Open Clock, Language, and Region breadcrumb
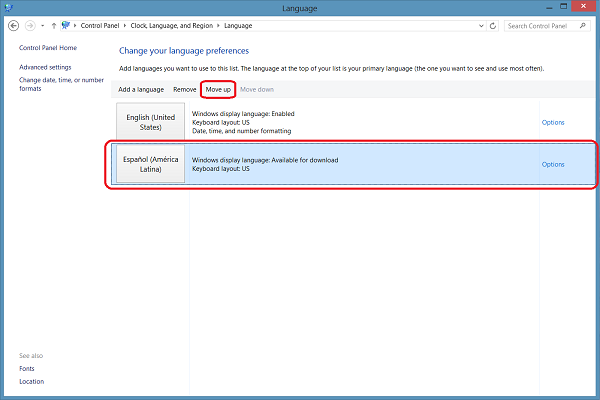 [x=171, y=26]
